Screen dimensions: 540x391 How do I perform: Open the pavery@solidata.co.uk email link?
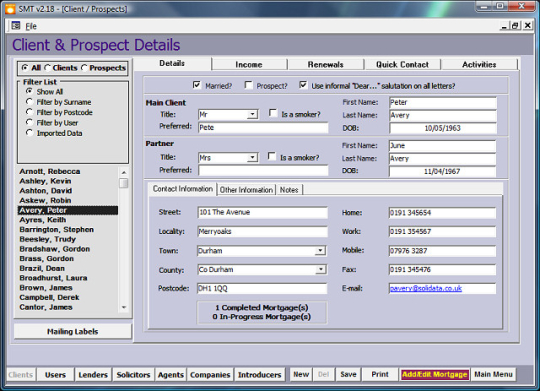click(426, 288)
